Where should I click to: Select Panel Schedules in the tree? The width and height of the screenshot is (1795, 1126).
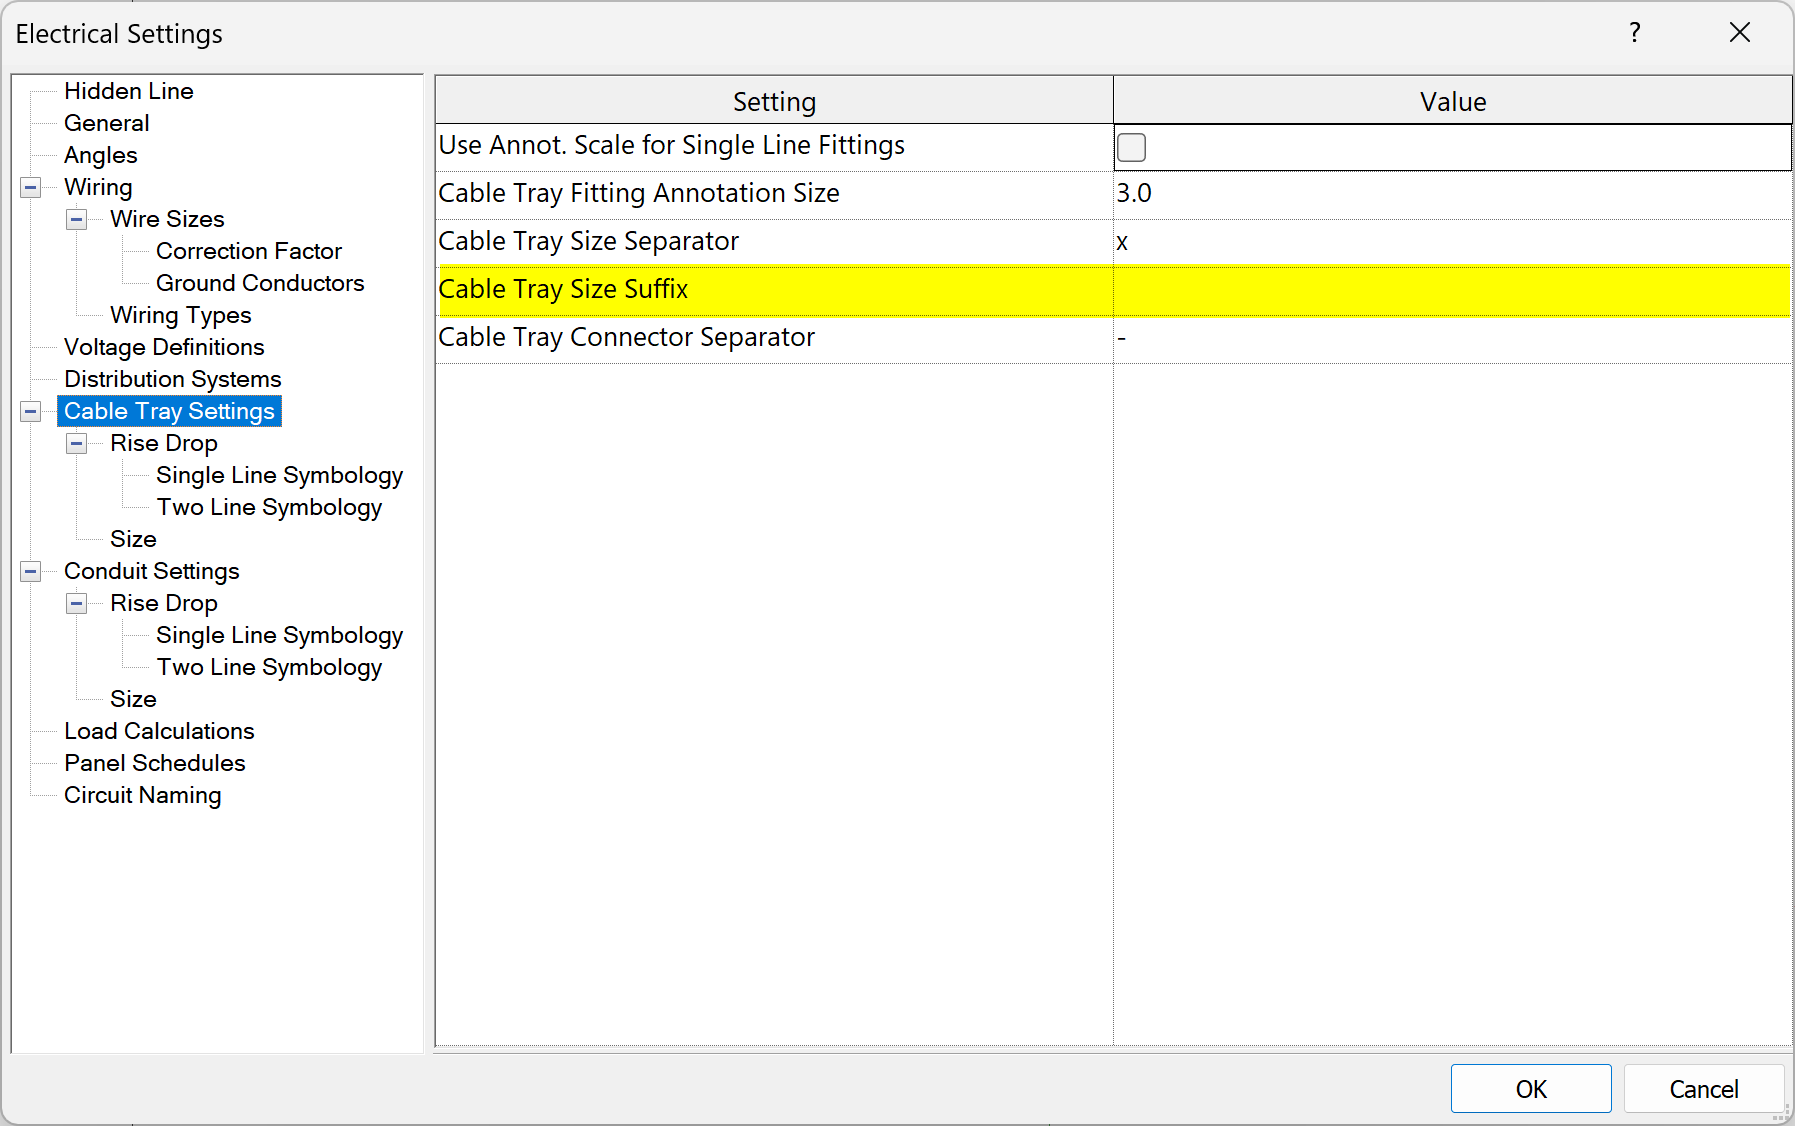pyautogui.click(x=154, y=763)
